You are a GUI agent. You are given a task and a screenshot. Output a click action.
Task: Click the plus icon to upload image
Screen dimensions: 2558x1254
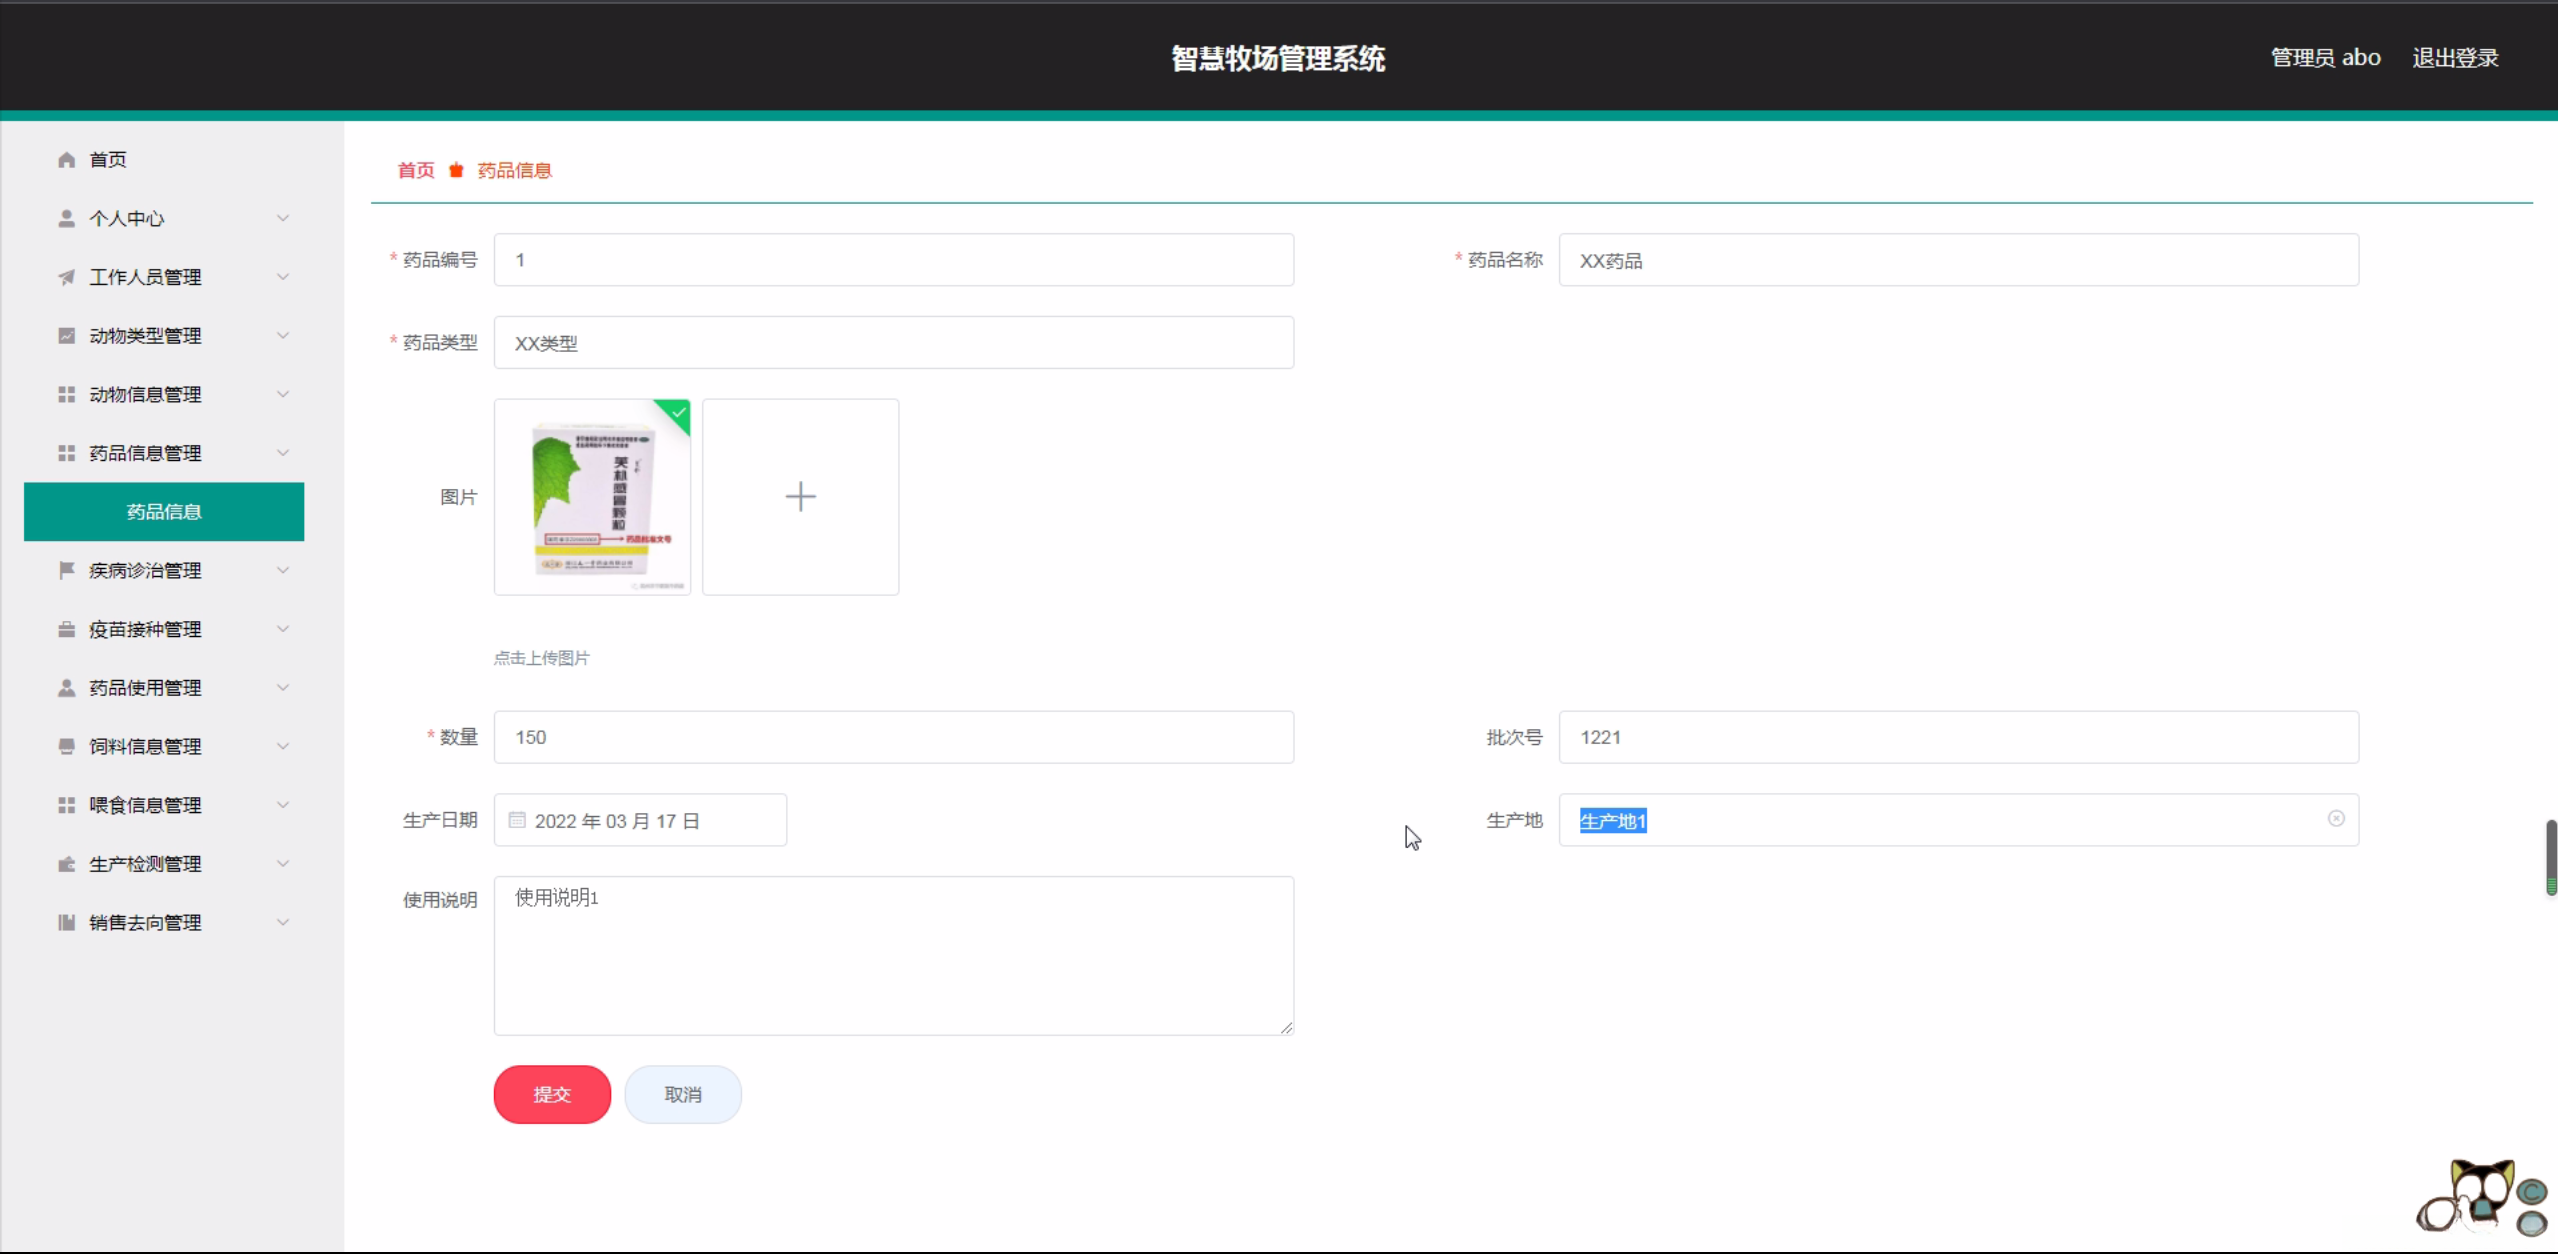pyautogui.click(x=800, y=497)
